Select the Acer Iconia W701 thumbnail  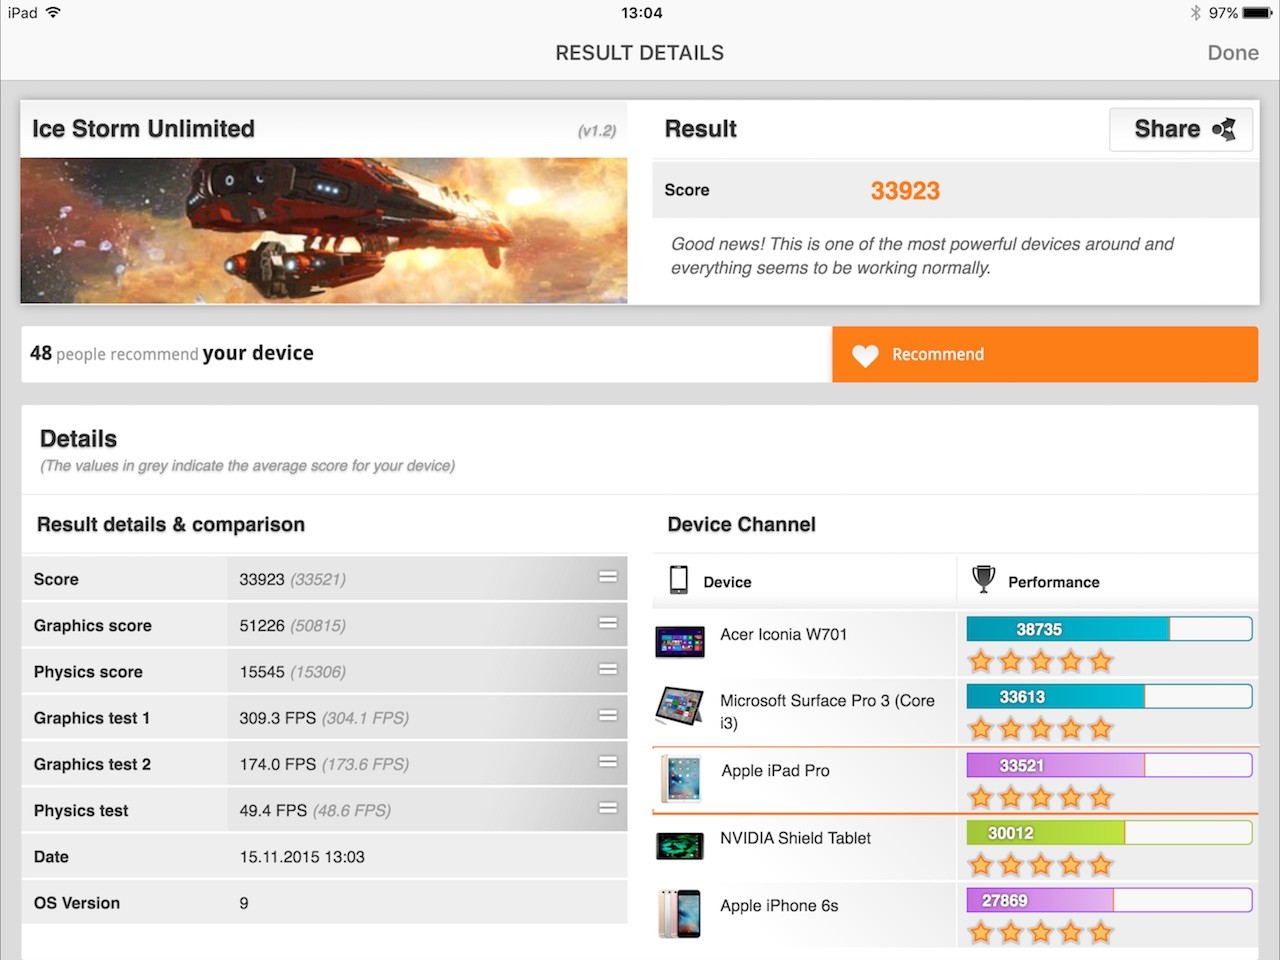680,641
